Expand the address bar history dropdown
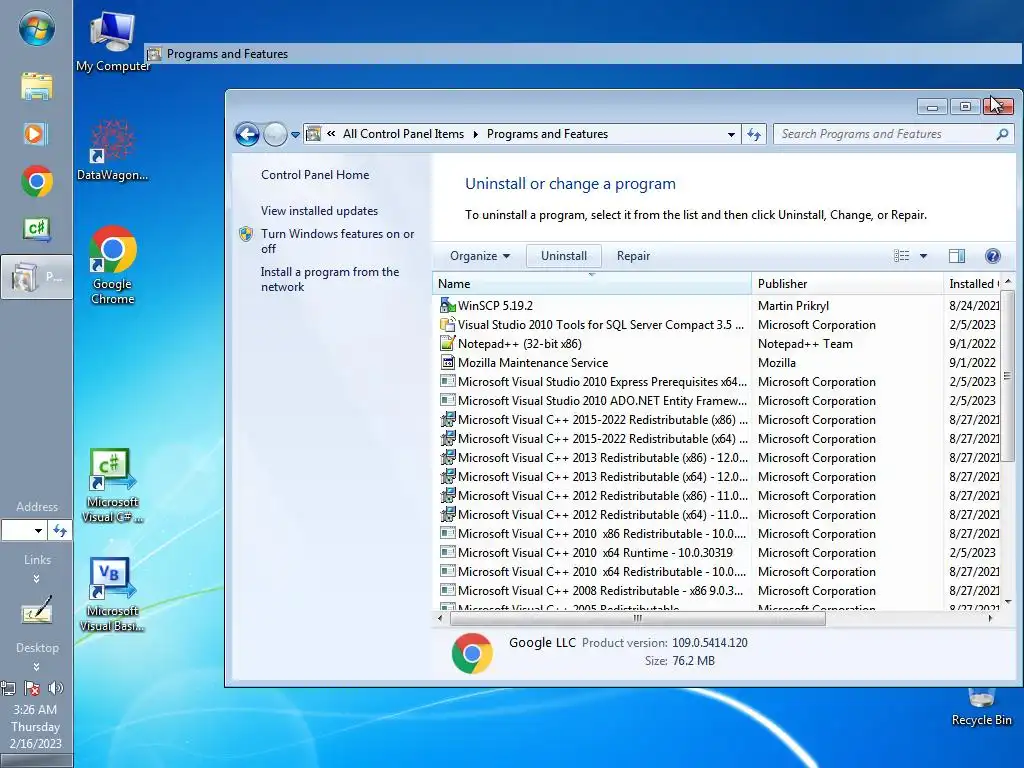 pyautogui.click(x=731, y=135)
